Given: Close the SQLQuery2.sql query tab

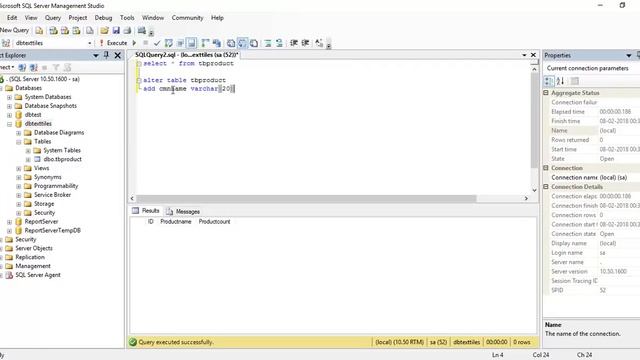Looking at the screenshot, I should point(533,55).
